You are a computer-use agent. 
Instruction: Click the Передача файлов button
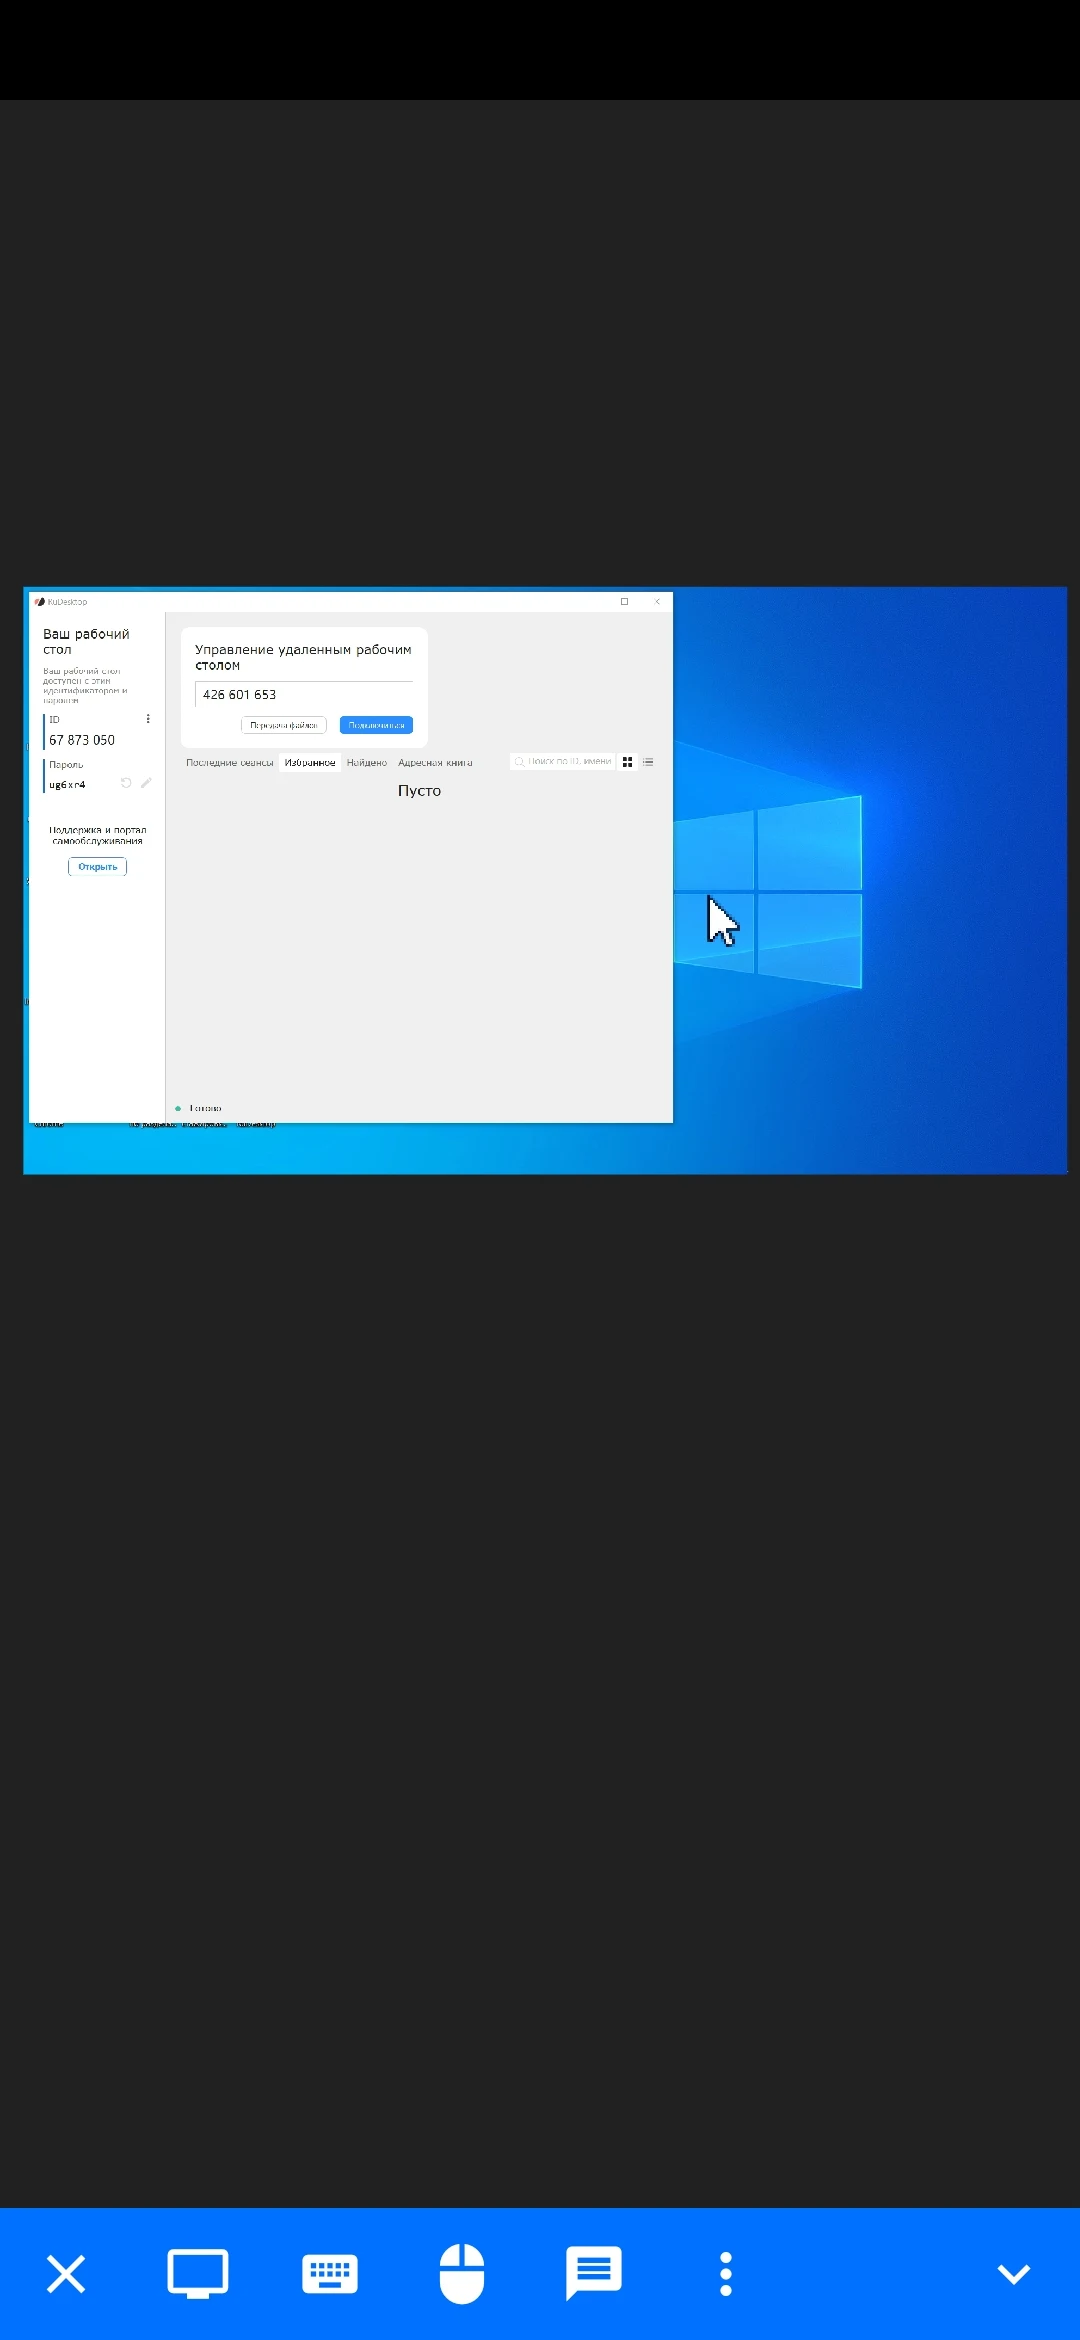point(284,725)
